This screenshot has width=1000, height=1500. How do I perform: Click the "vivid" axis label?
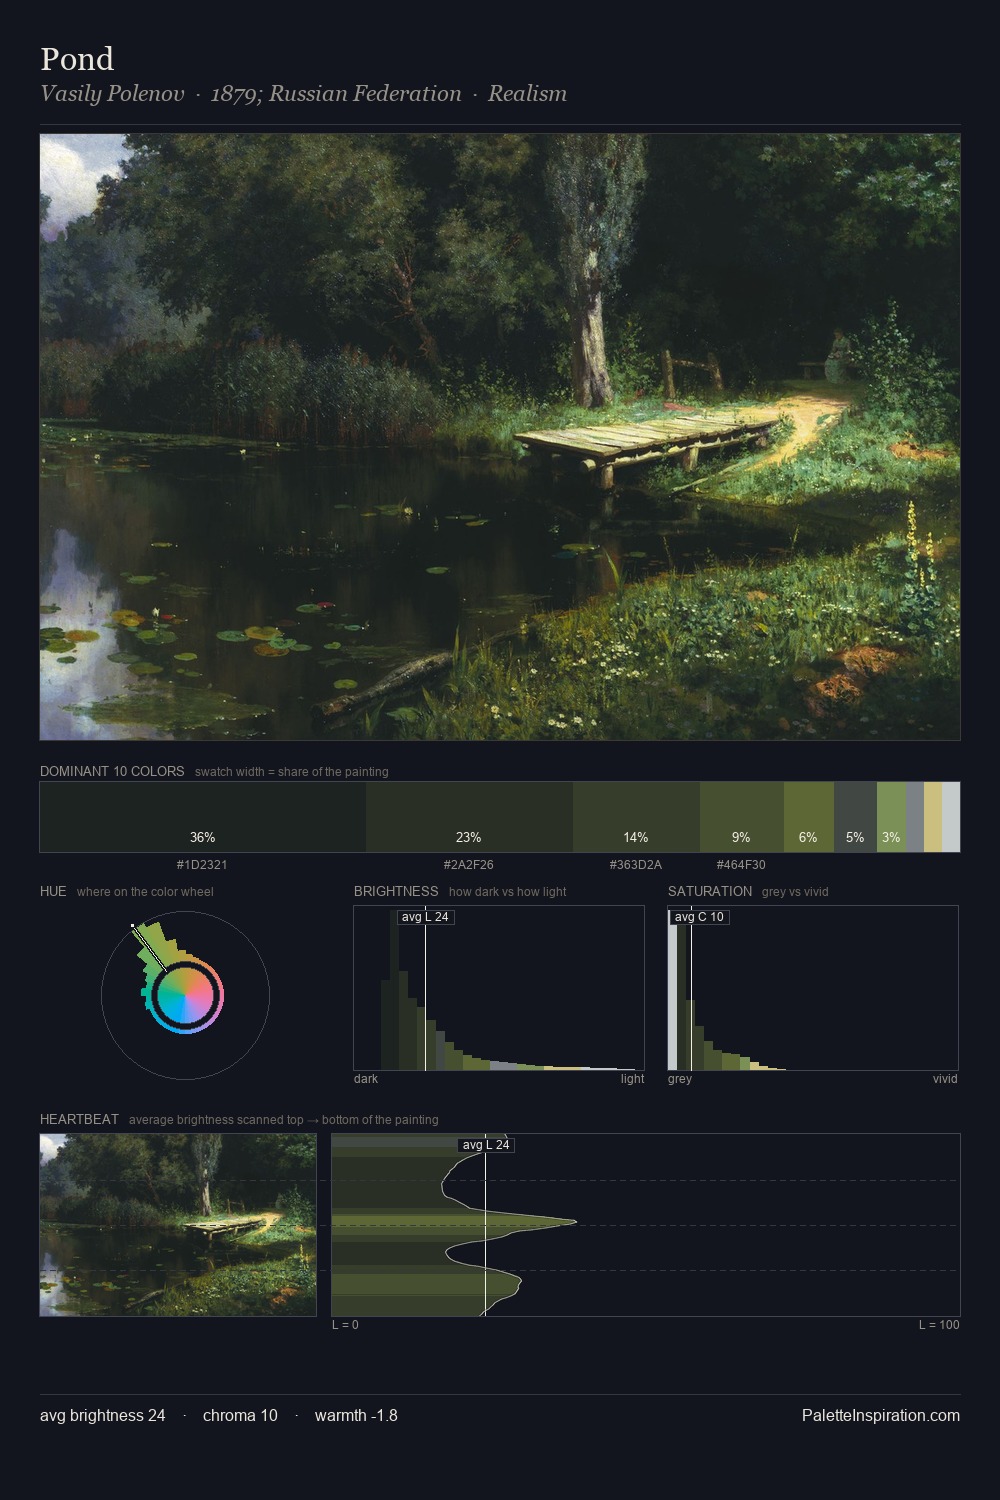coord(945,1079)
